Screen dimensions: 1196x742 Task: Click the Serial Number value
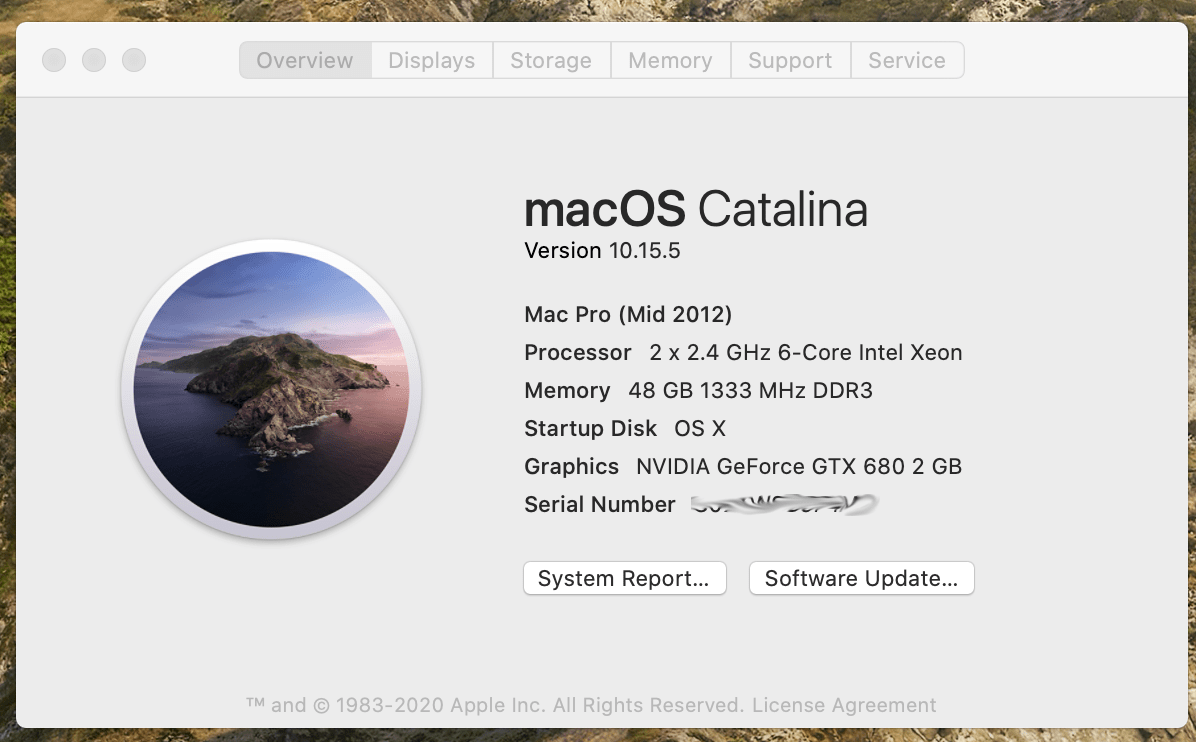click(786, 504)
